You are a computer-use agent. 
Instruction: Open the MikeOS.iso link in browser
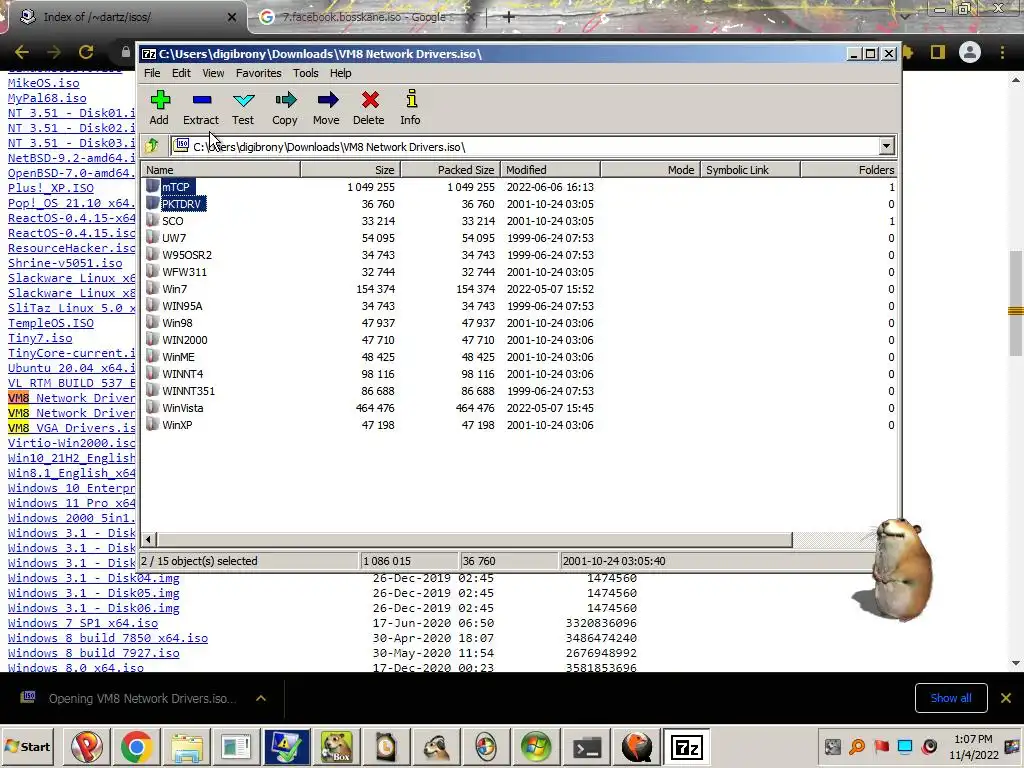point(44,83)
